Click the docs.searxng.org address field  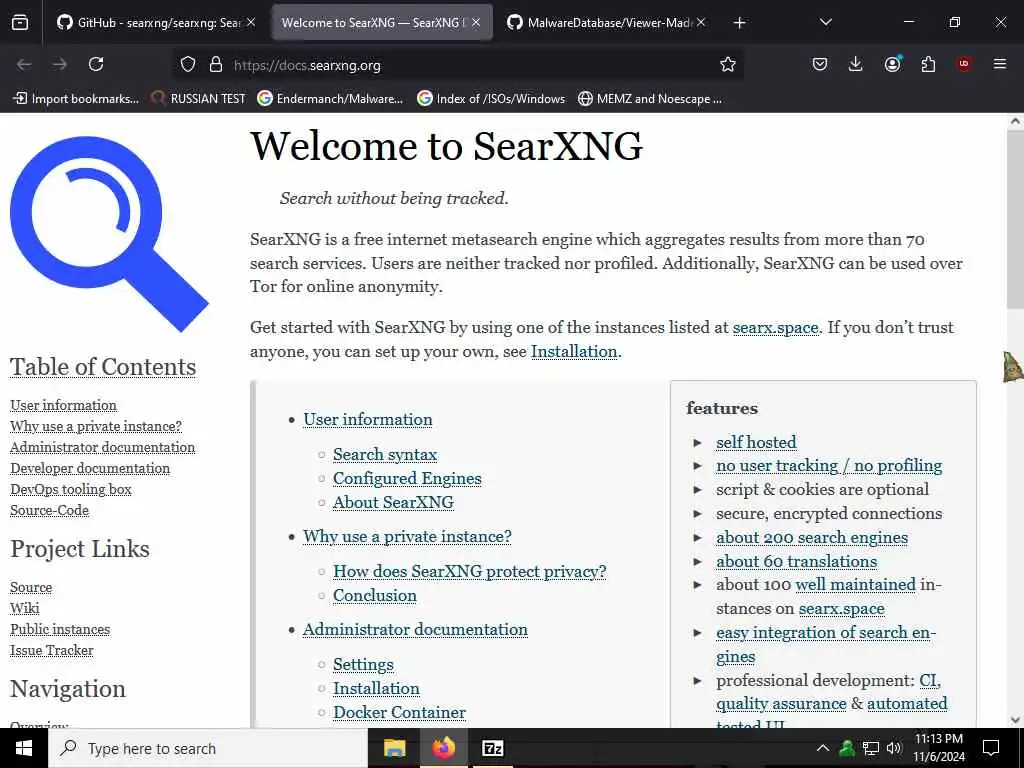pos(457,65)
